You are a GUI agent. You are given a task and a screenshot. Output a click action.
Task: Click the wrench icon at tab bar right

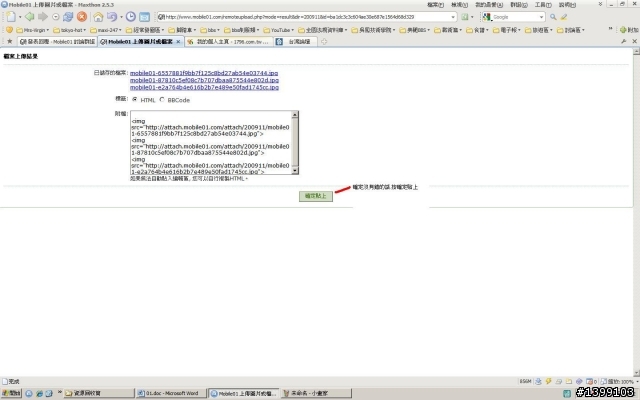(624, 42)
